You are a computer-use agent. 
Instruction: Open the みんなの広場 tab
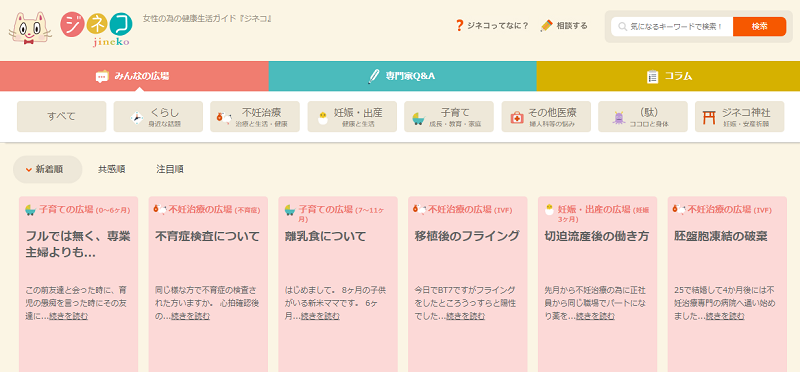(x=134, y=77)
